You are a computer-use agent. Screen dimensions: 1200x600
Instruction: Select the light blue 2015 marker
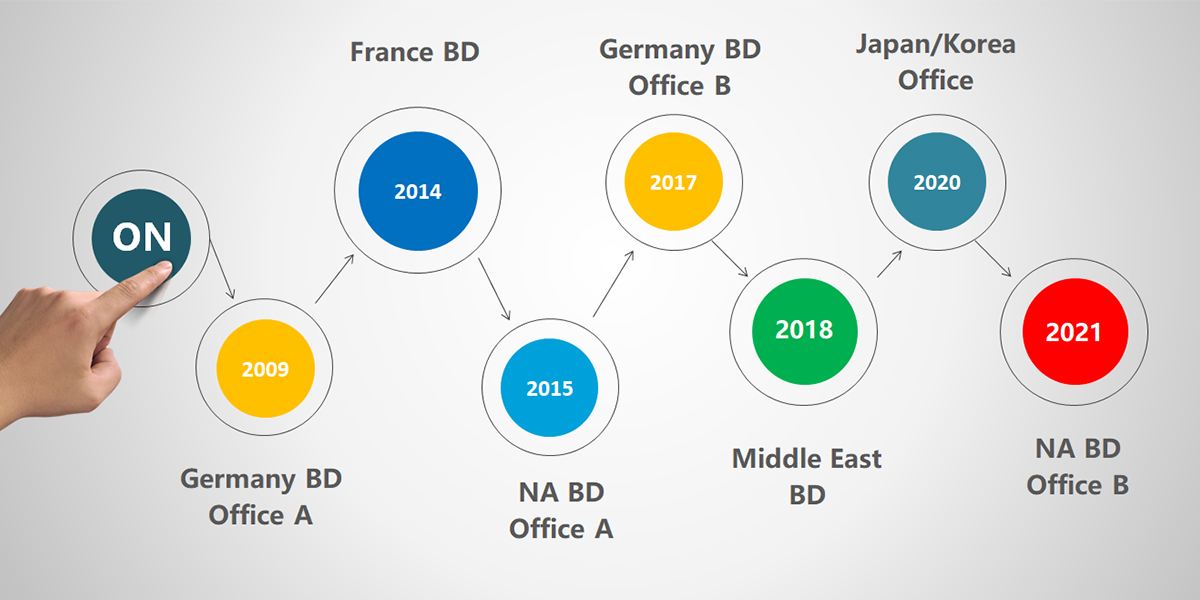tap(550, 388)
